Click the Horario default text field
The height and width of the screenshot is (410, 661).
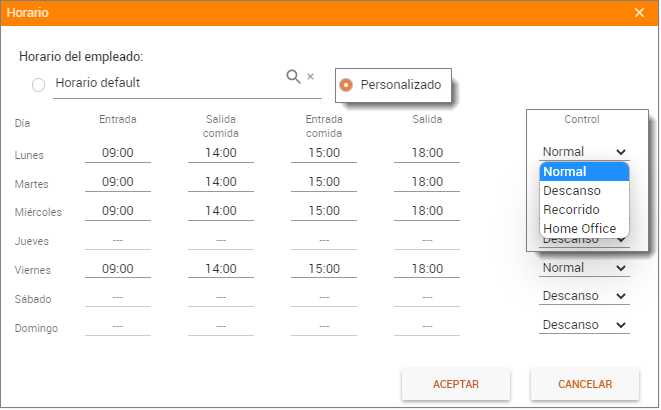point(165,83)
